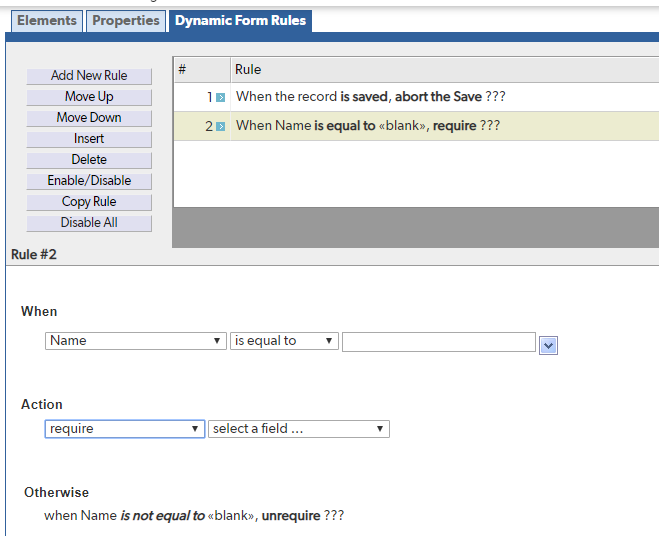Image resolution: width=659 pixels, height=536 pixels.
Task: Click the '#' column header
Action: [202, 70]
